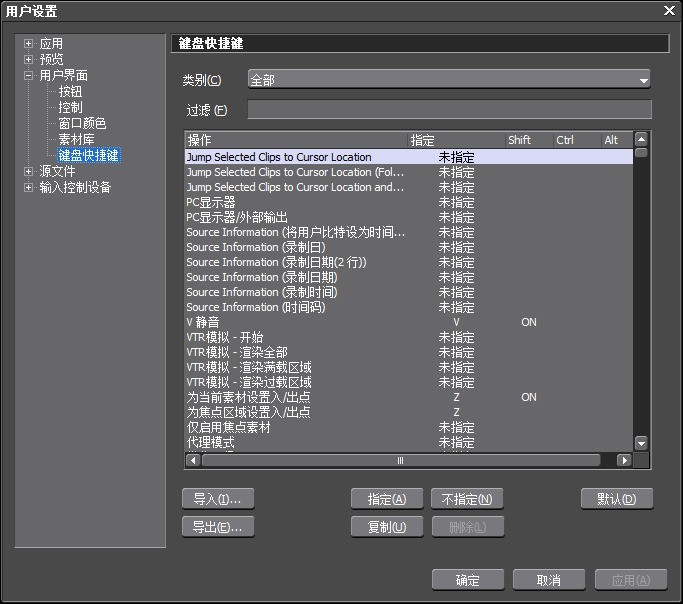Image resolution: width=683 pixels, height=604 pixels.
Task: Select 按钮 in the settings tree
Action: tap(70, 92)
